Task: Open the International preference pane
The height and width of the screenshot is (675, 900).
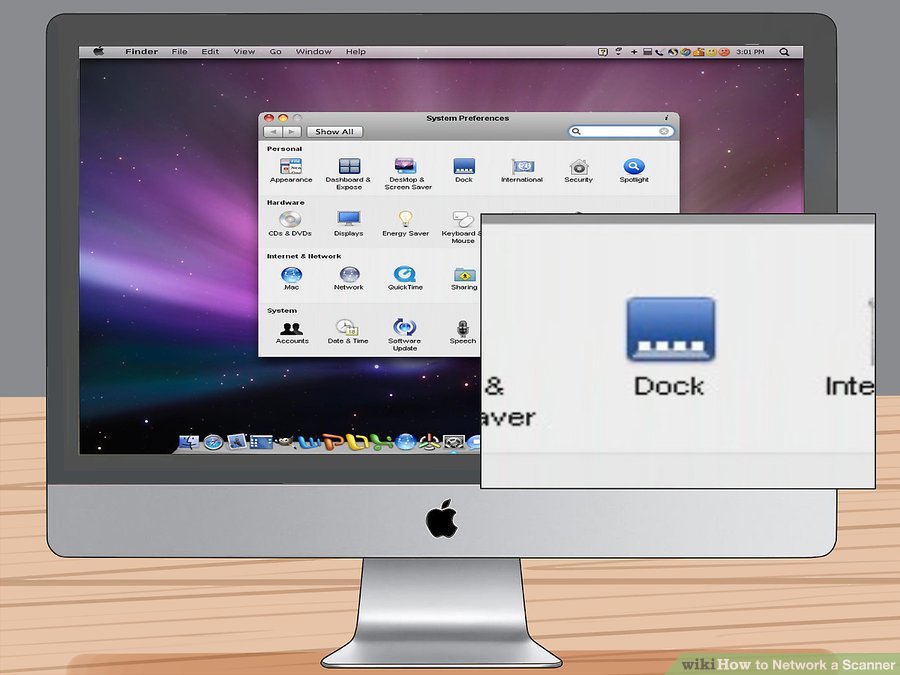Action: tap(522, 170)
